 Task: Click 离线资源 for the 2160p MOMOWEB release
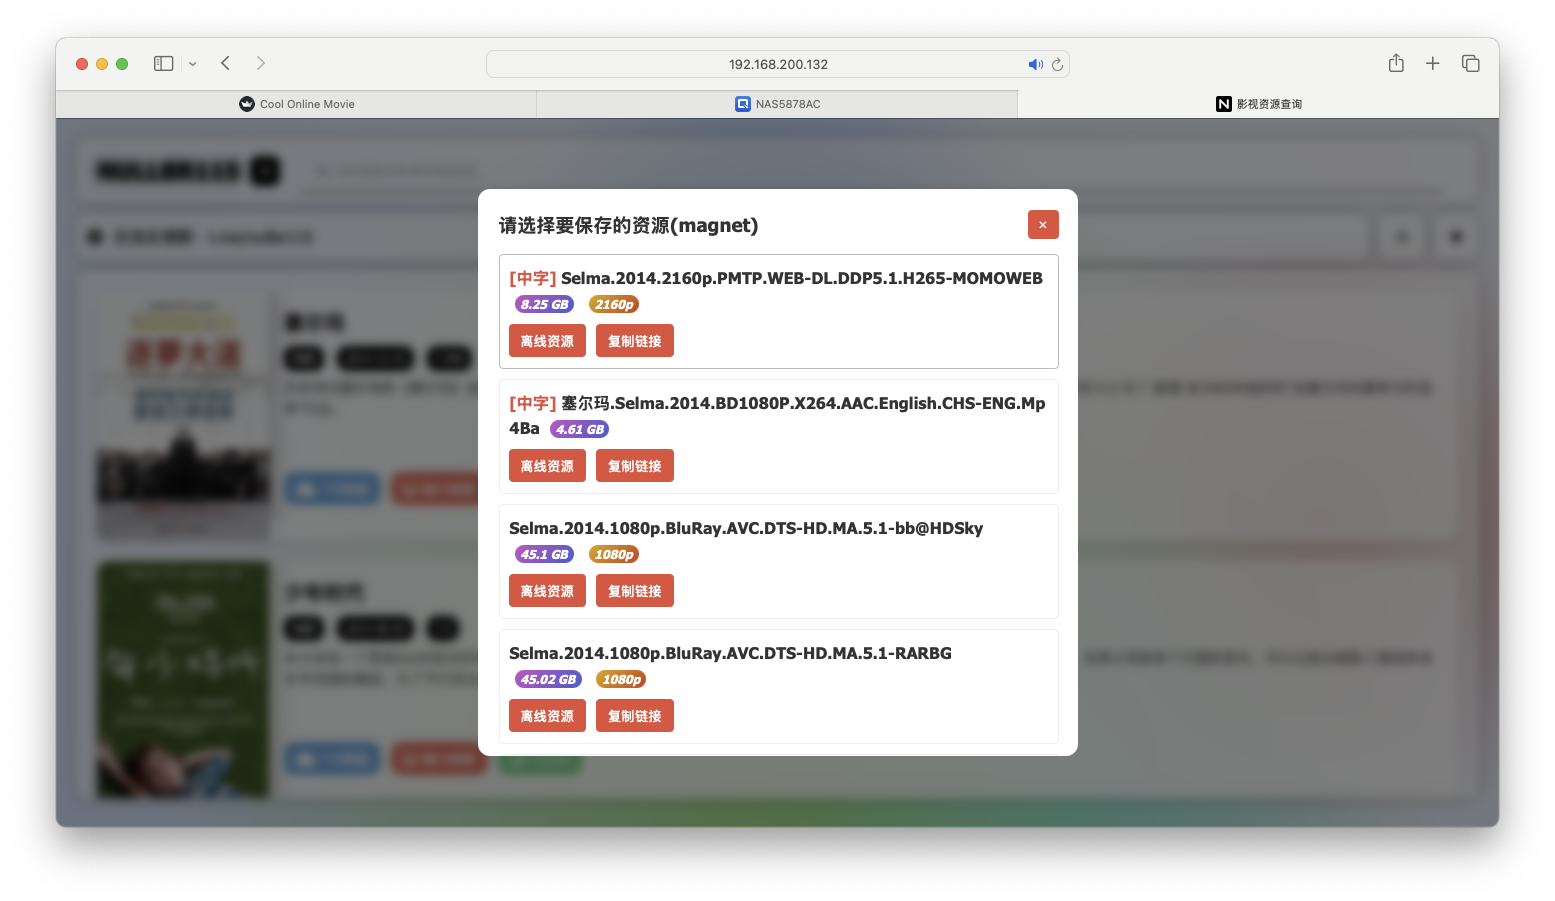click(x=547, y=340)
